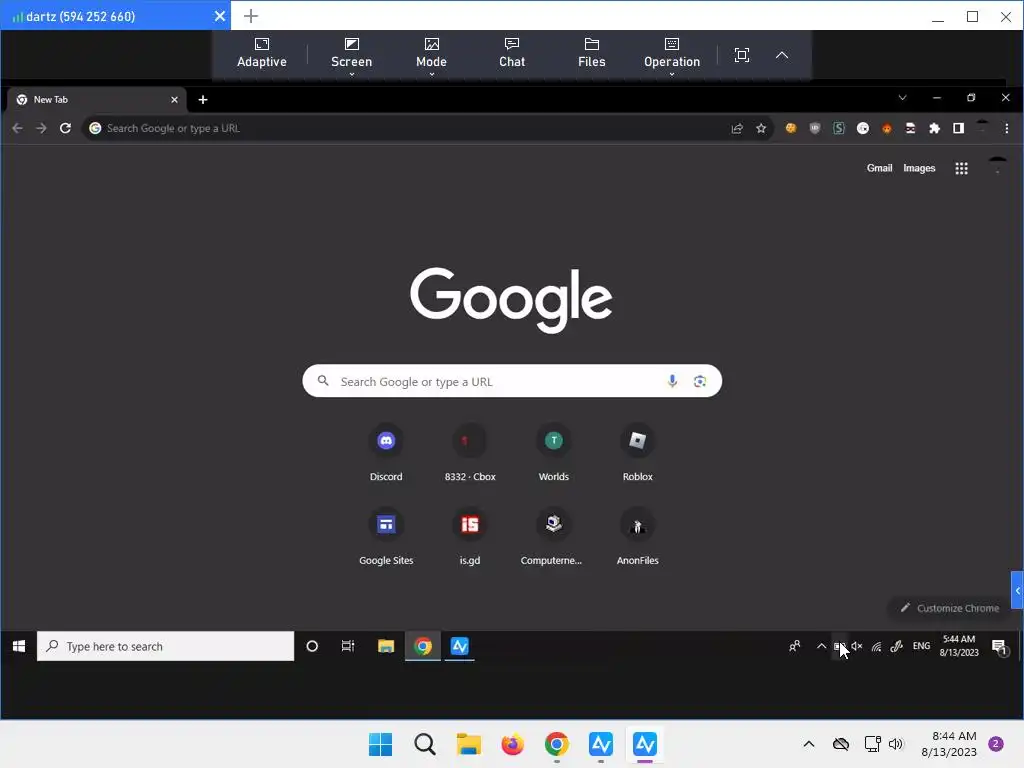Open the is.gd shortcut
This screenshot has width=1024, height=768.
pos(470,536)
